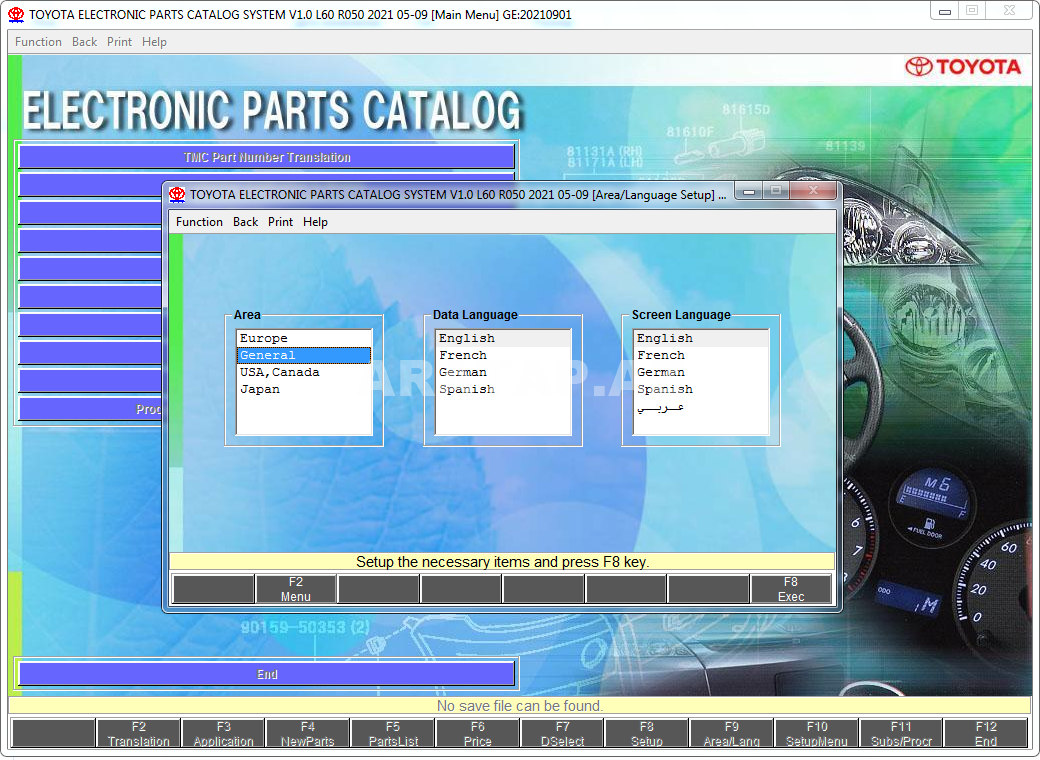Select General in the Area list
The width and height of the screenshot is (1040, 760).
pyautogui.click(x=304, y=355)
